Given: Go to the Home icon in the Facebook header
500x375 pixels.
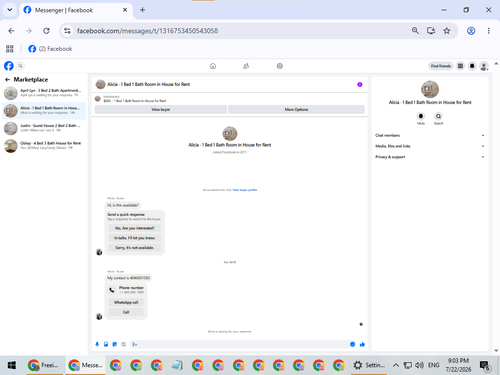Looking at the screenshot, I should click(x=213, y=66).
